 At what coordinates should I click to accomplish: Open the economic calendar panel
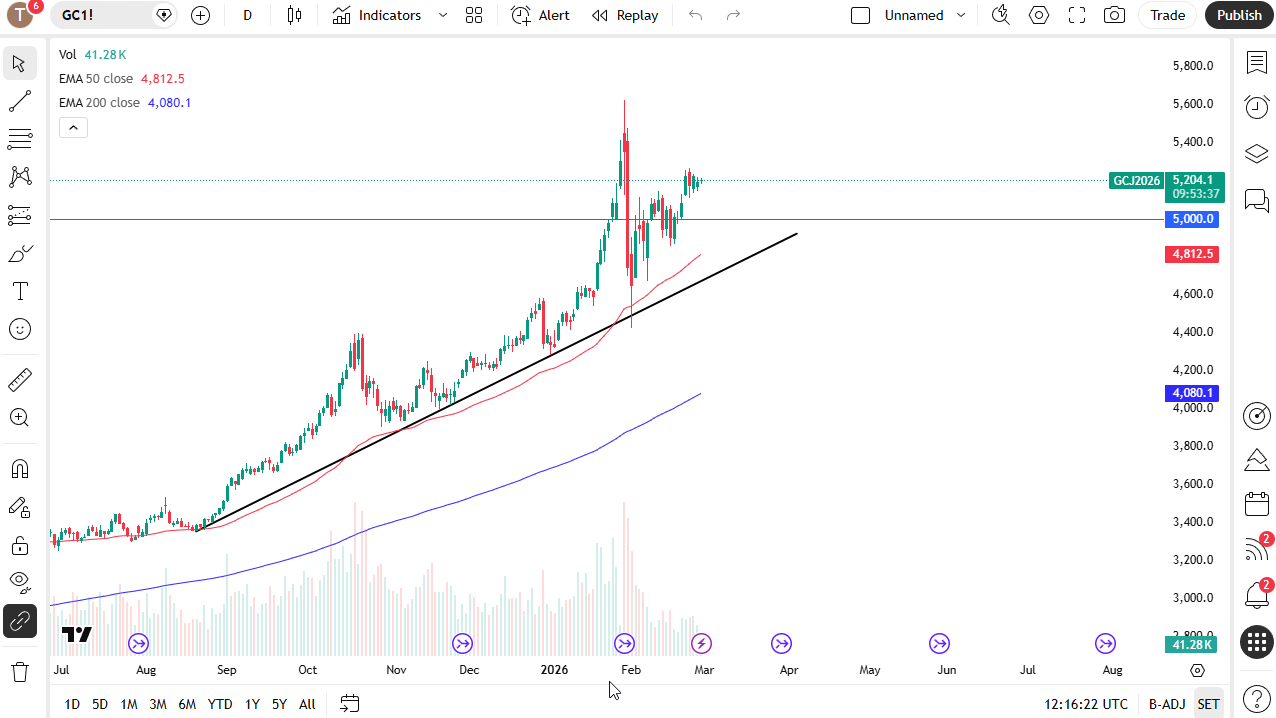coord(1256,505)
